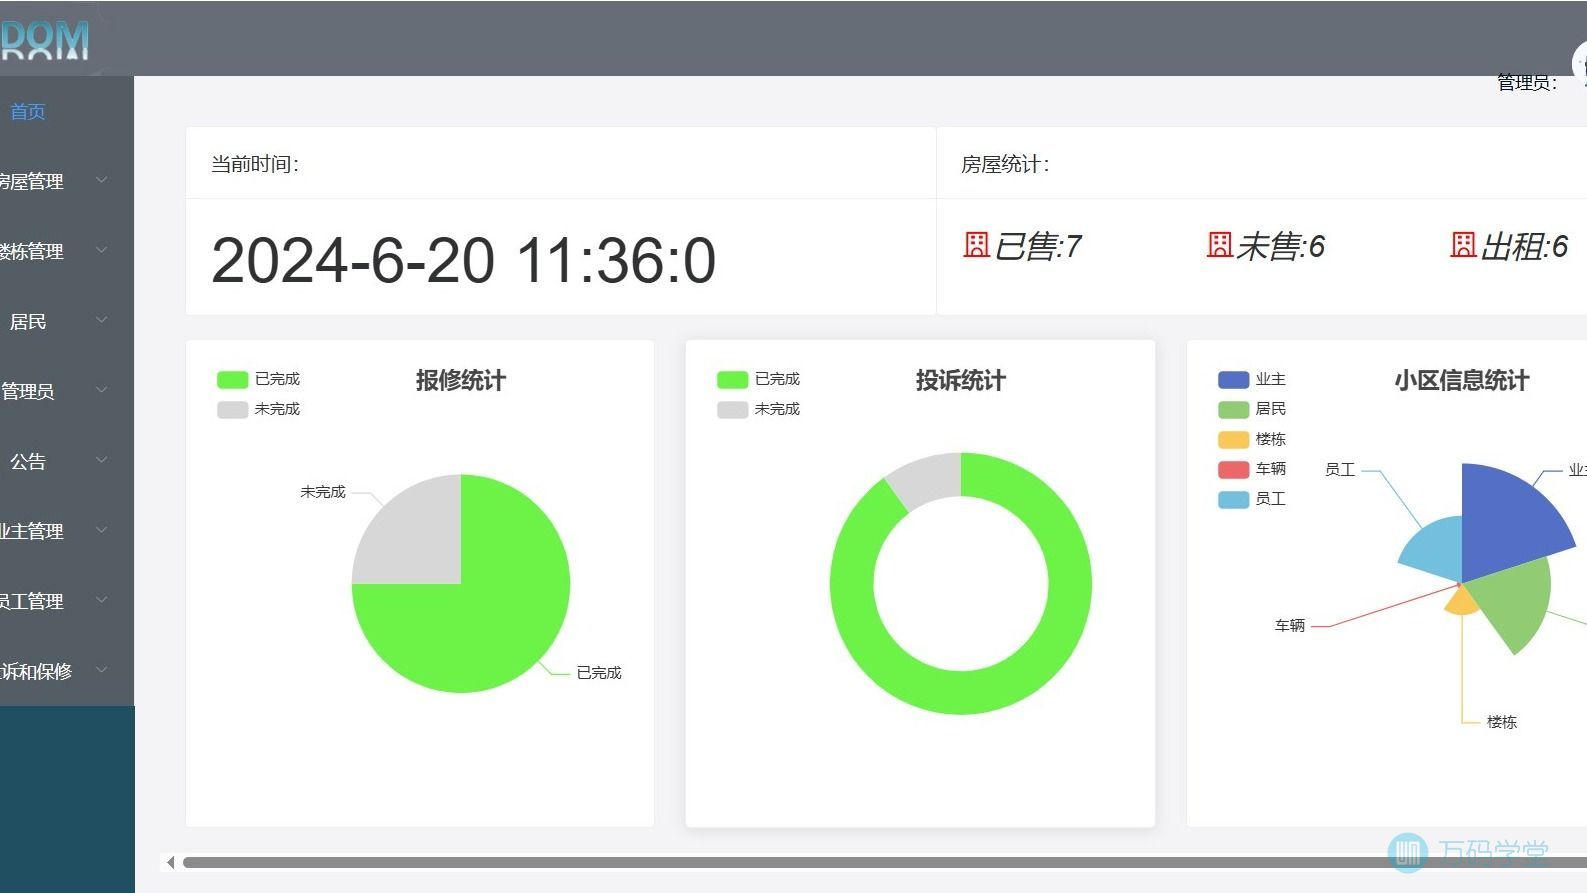Click the building icon beside 出租
This screenshot has height=893, width=1587.
(1463, 245)
